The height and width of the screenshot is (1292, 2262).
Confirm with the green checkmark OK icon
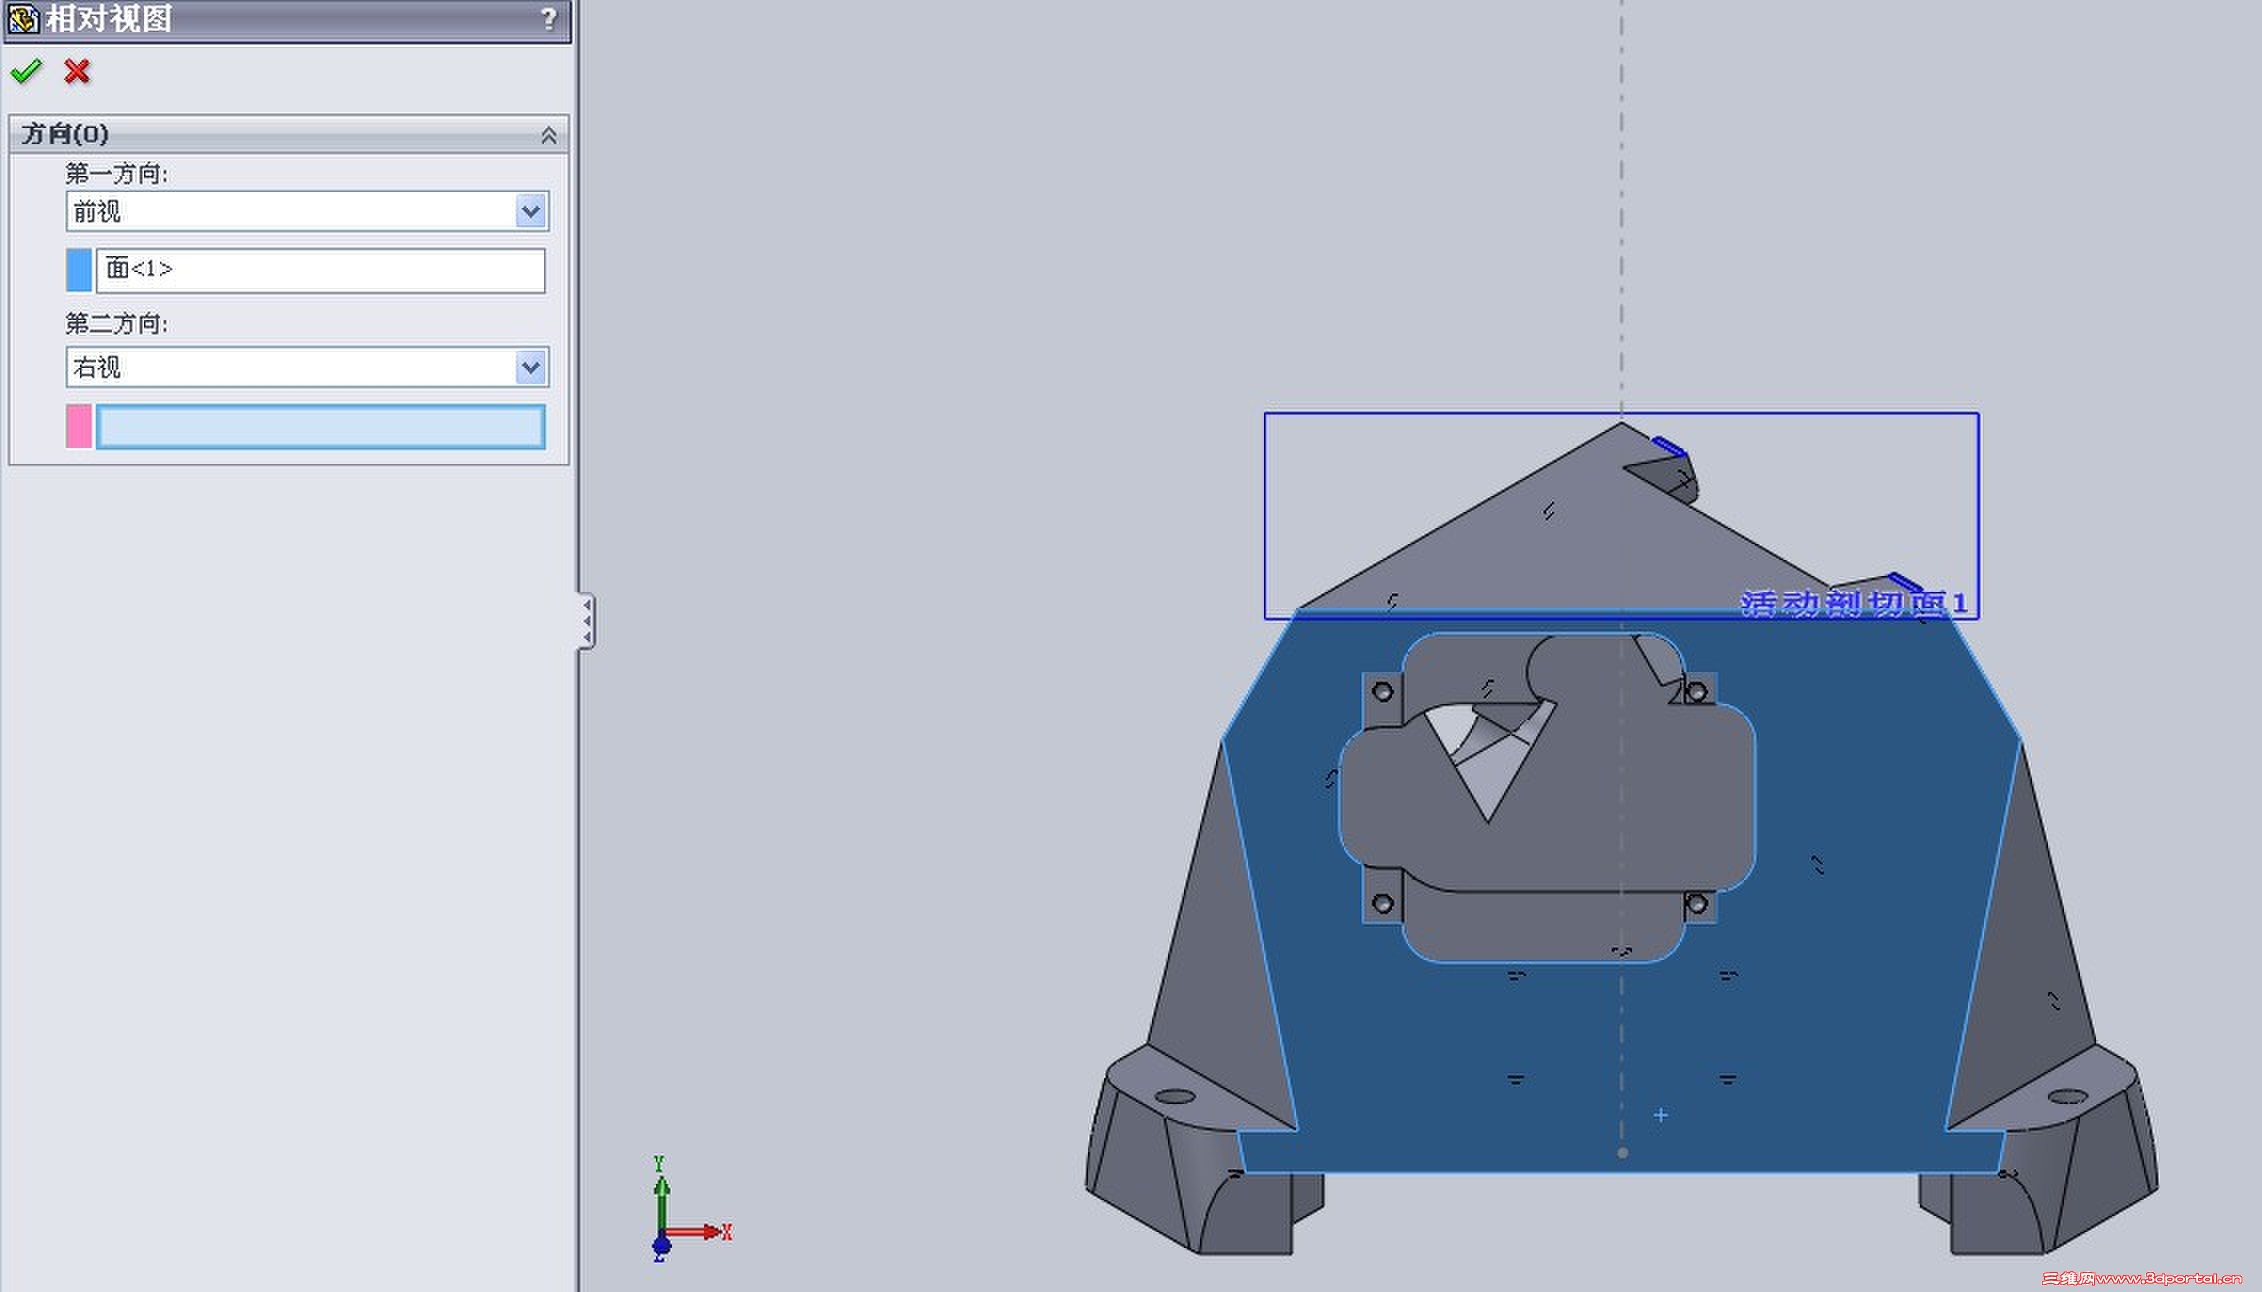(x=26, y=72)
